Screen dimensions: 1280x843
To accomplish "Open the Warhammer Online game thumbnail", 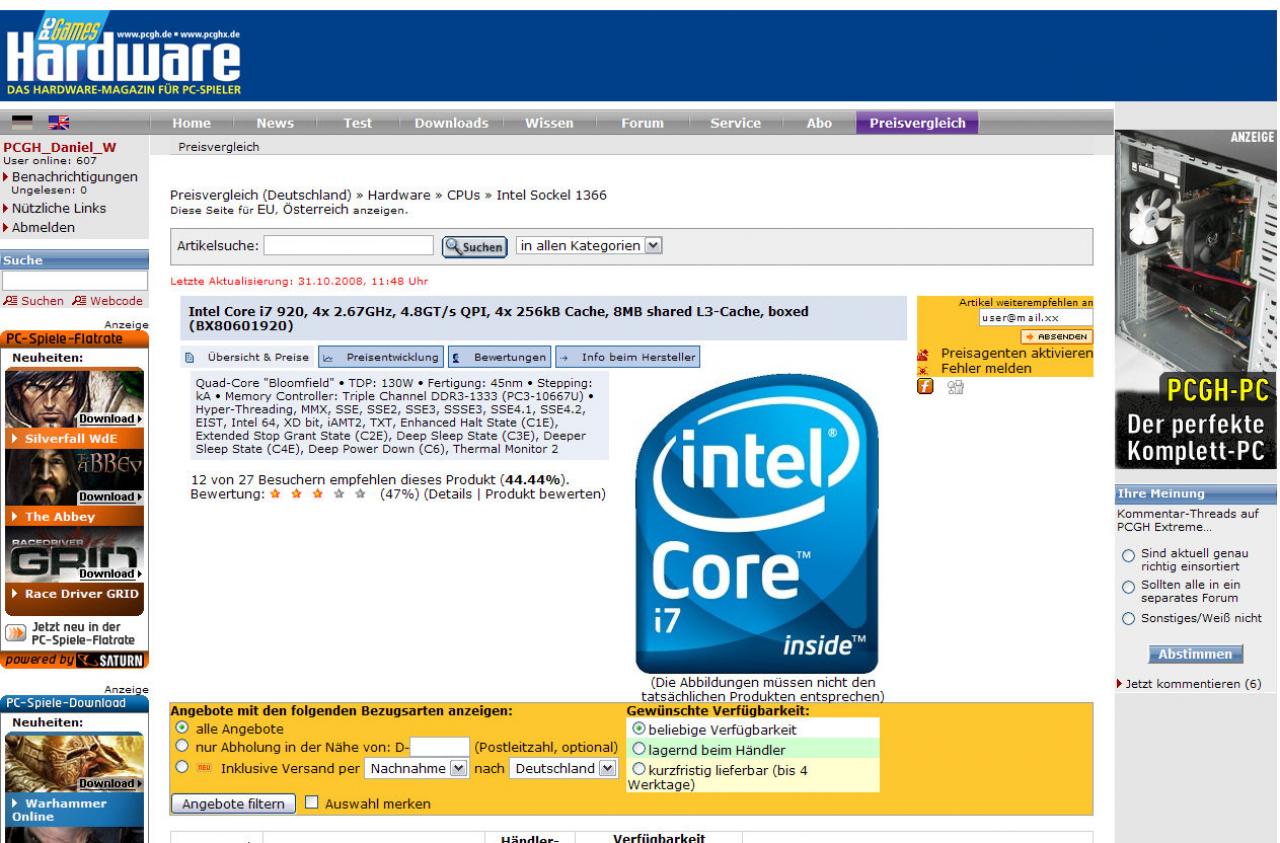I will point(75,761).
